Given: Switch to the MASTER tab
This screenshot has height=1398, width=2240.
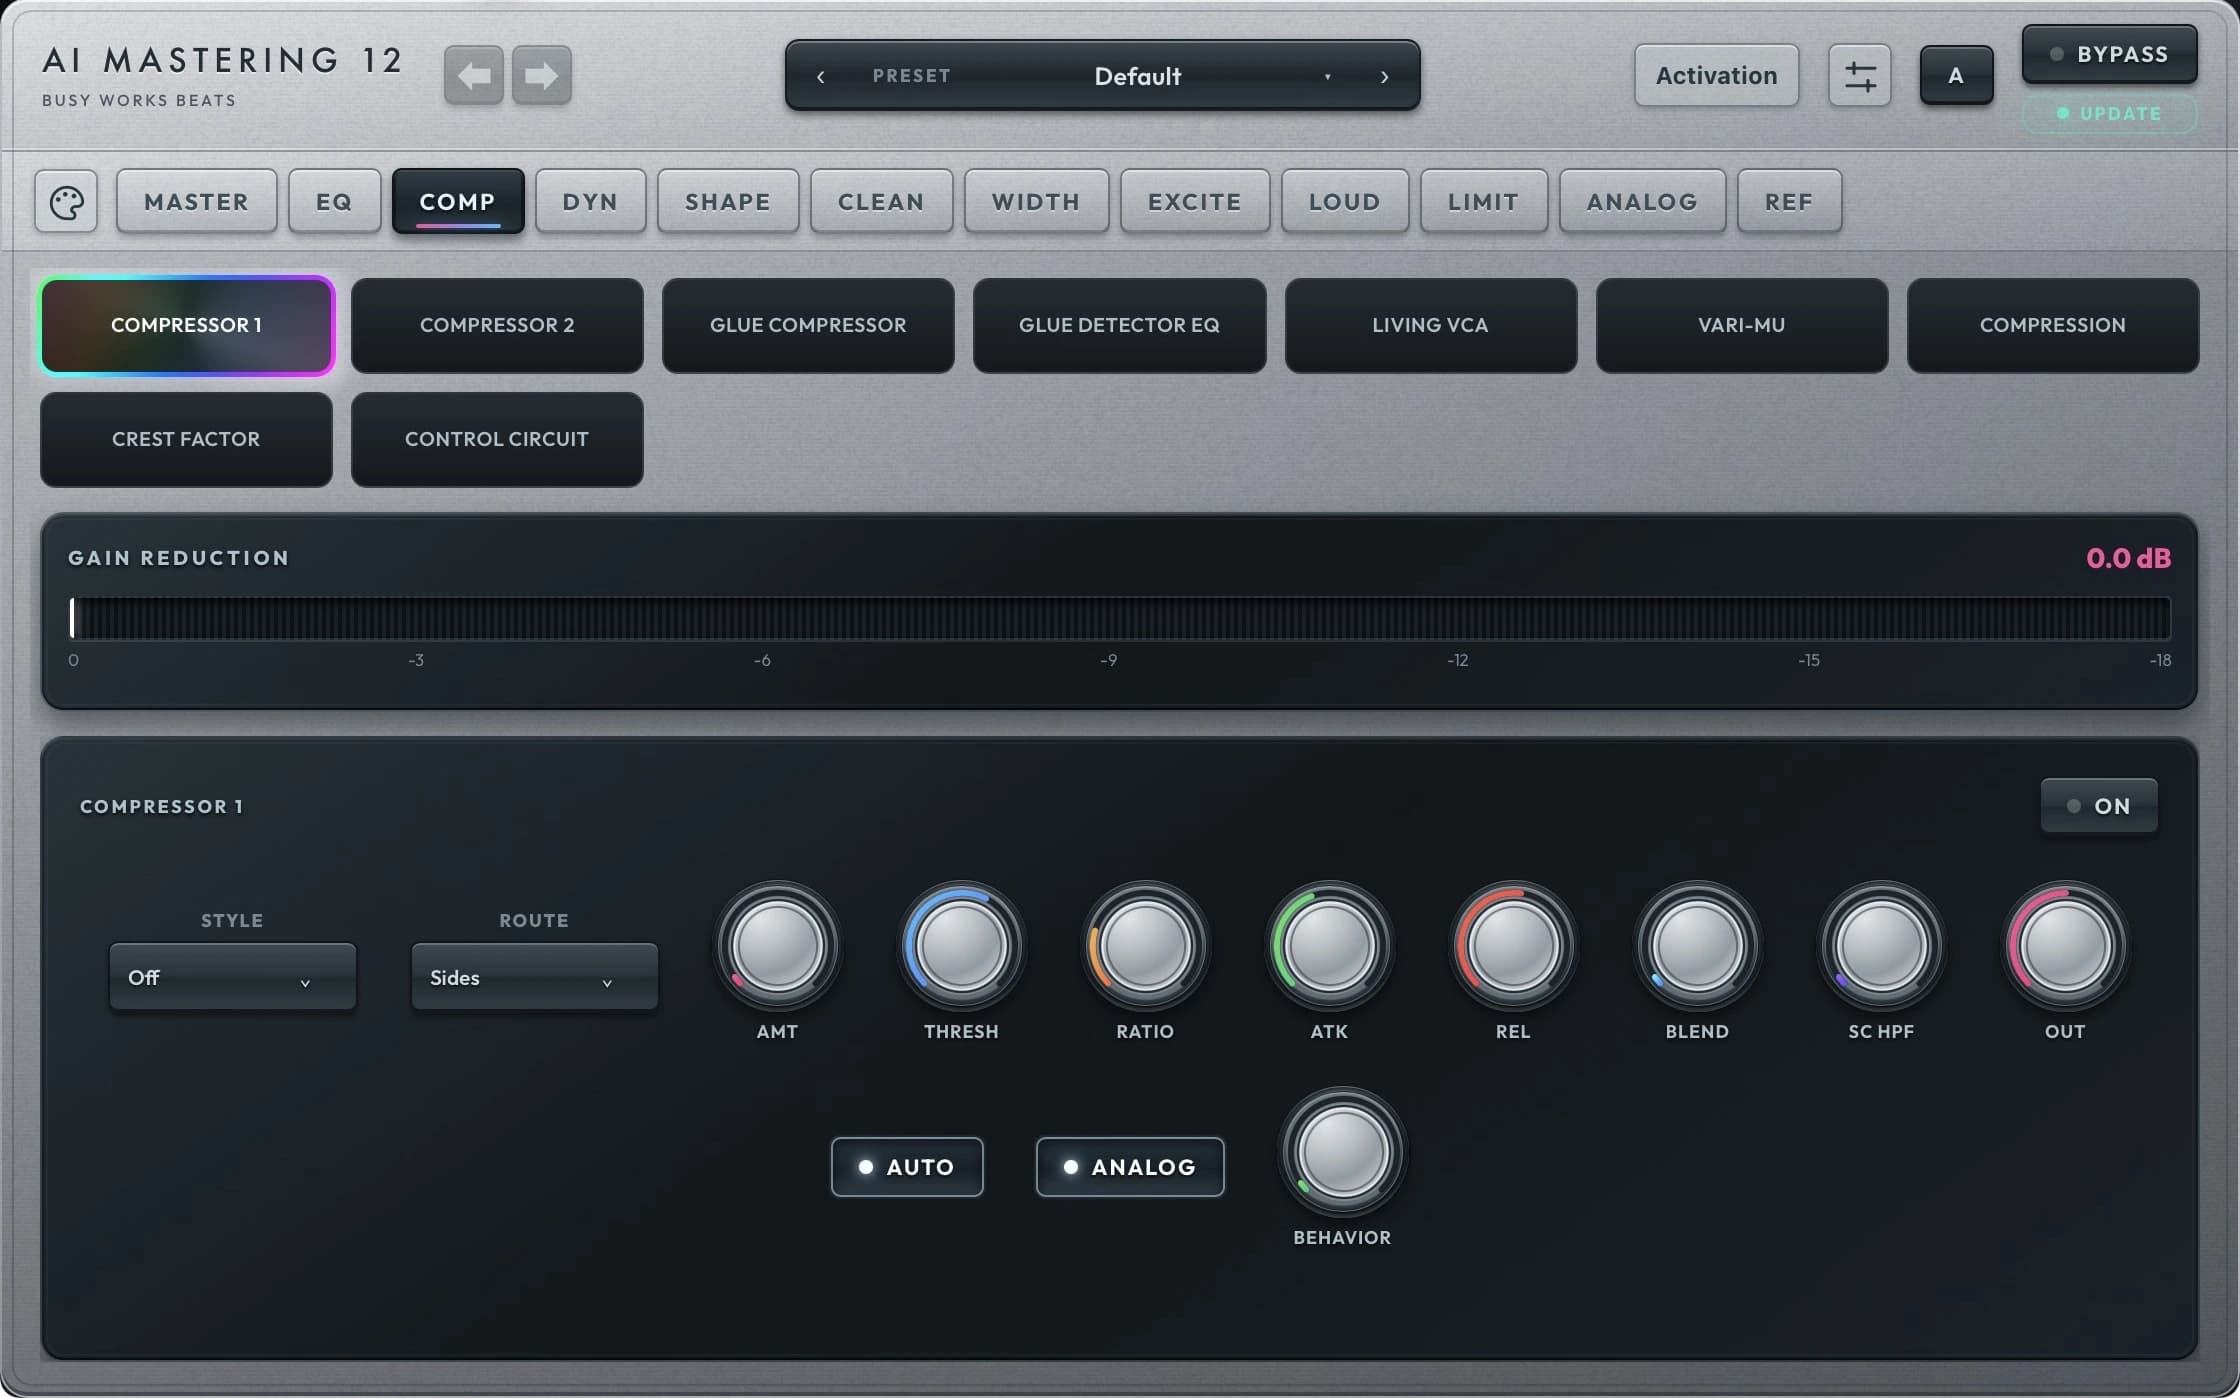Looking at the screenshot, I should click(196, 202).
